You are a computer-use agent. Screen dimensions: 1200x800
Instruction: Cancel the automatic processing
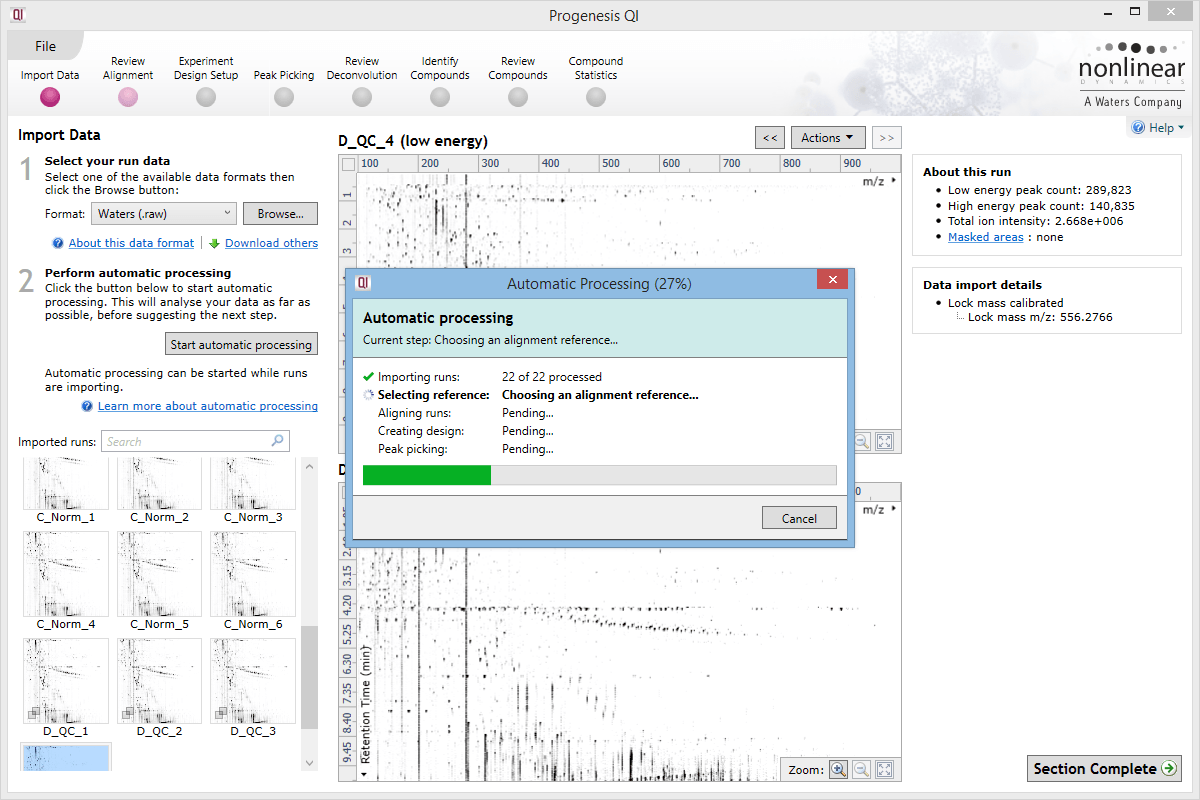pos(799,518)
